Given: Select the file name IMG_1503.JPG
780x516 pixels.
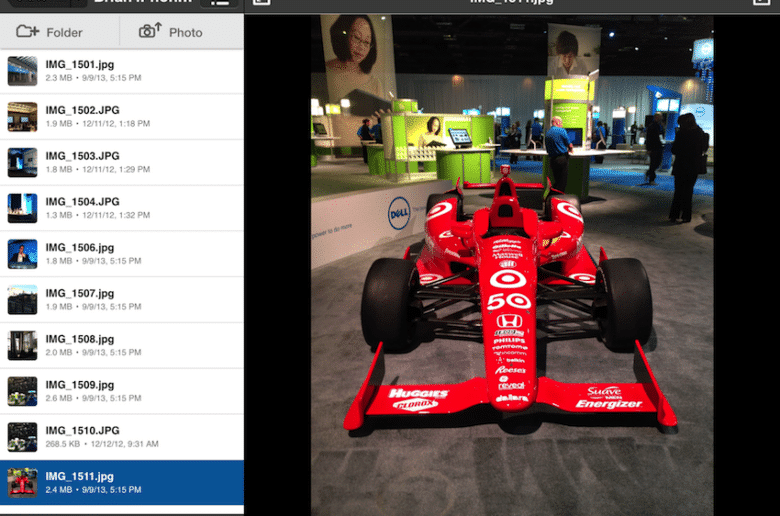Looking at the screenshot, I should pos(83,156).
